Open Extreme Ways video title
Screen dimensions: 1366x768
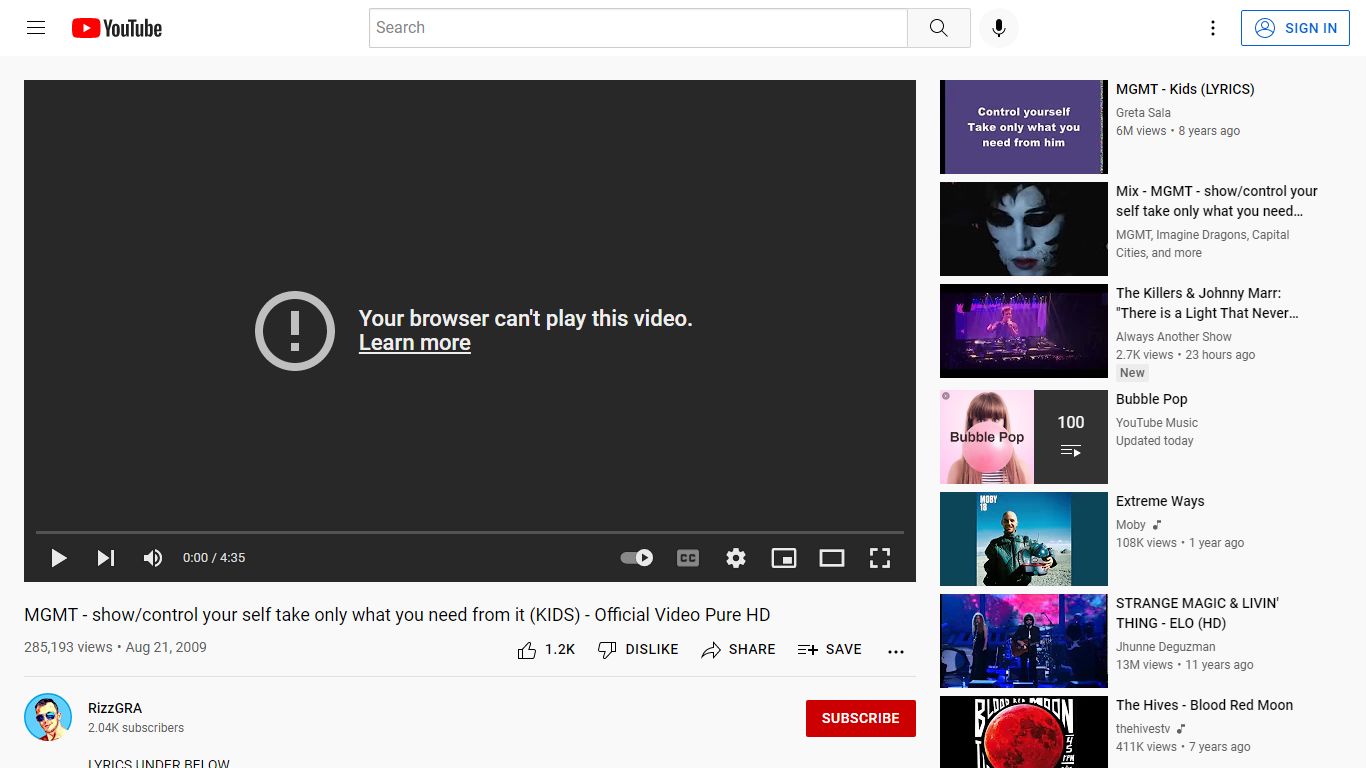[x=1160, y=501]
